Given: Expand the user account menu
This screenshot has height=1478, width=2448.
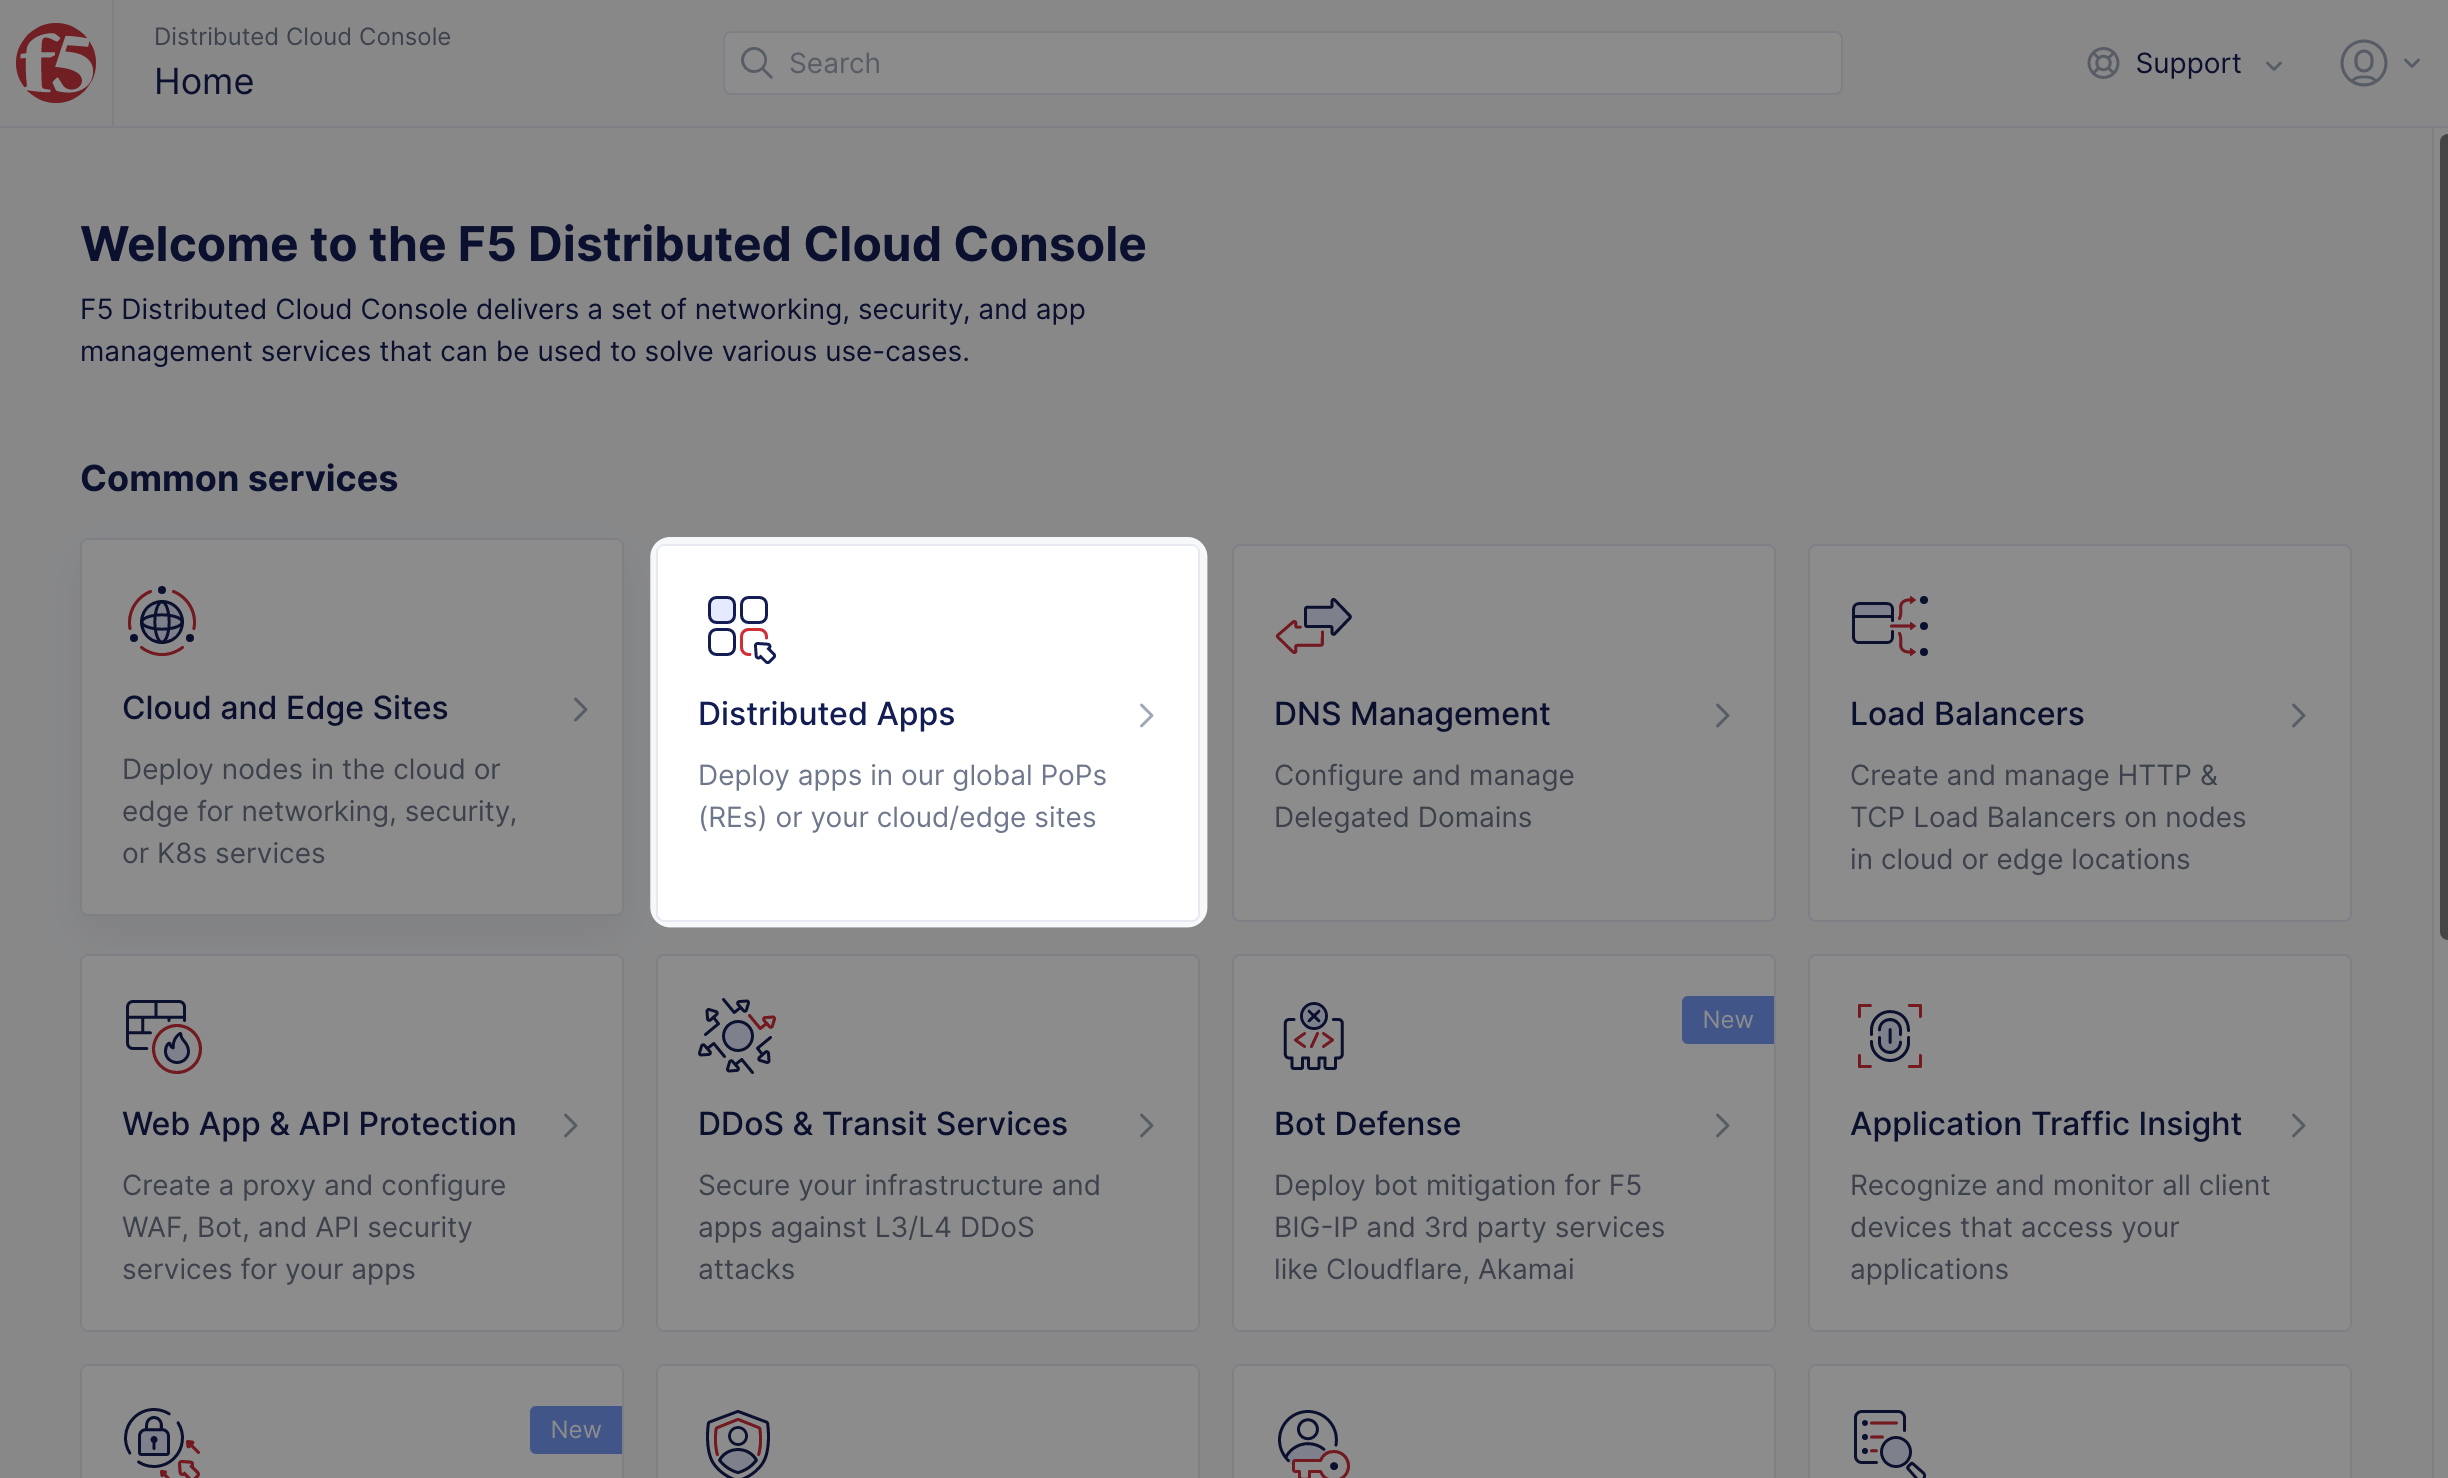Looking at the screenshot, I should tap(2380, 63).
